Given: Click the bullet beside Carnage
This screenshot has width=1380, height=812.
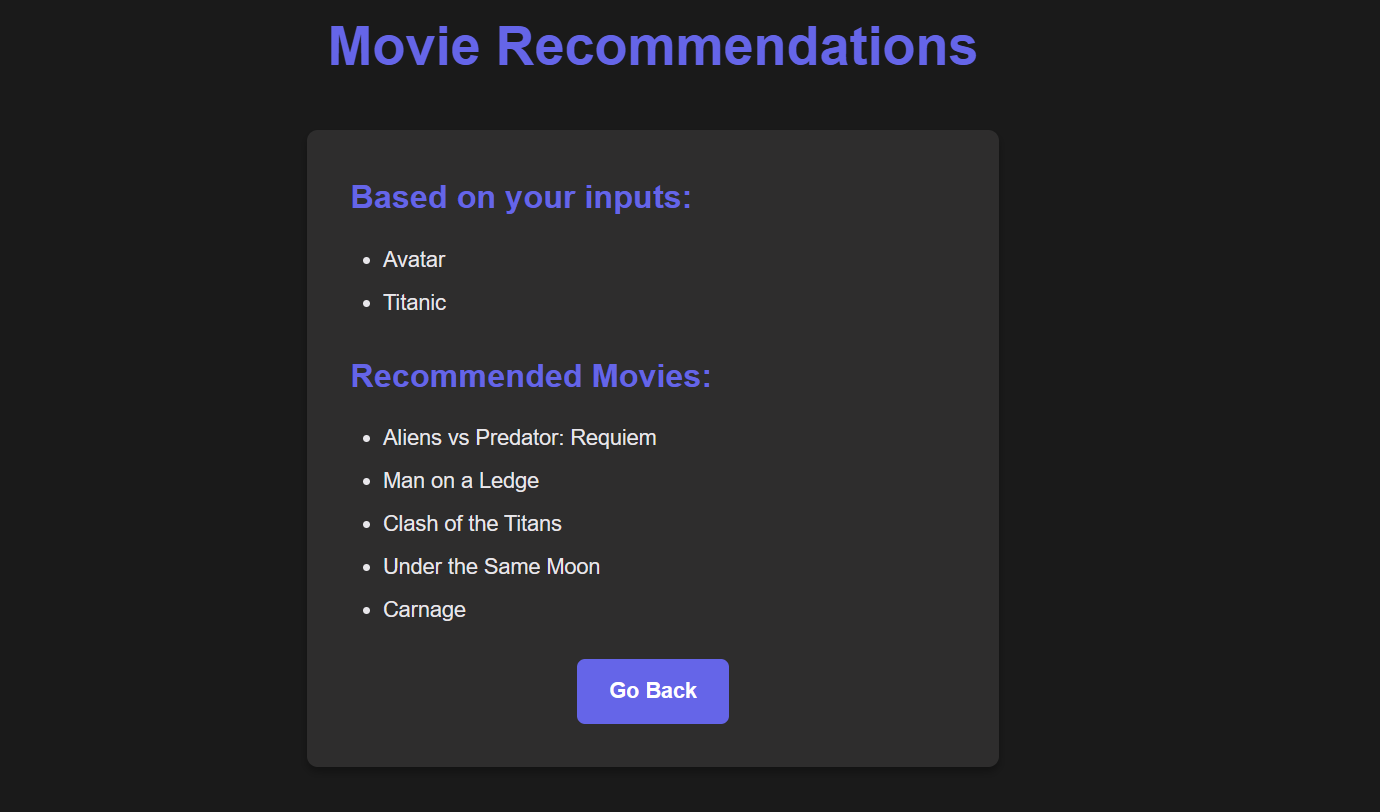Looking at the screenshot, I should coord(366,611).
